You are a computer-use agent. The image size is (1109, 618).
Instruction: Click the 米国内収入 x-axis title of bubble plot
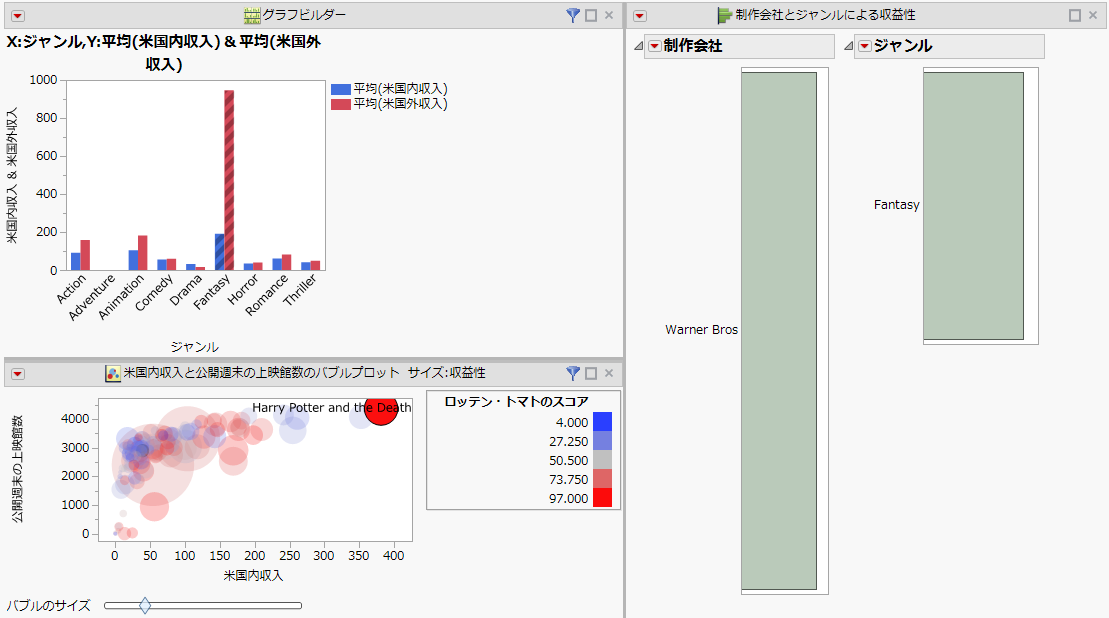pyautogui.click(x=253, y=576)
